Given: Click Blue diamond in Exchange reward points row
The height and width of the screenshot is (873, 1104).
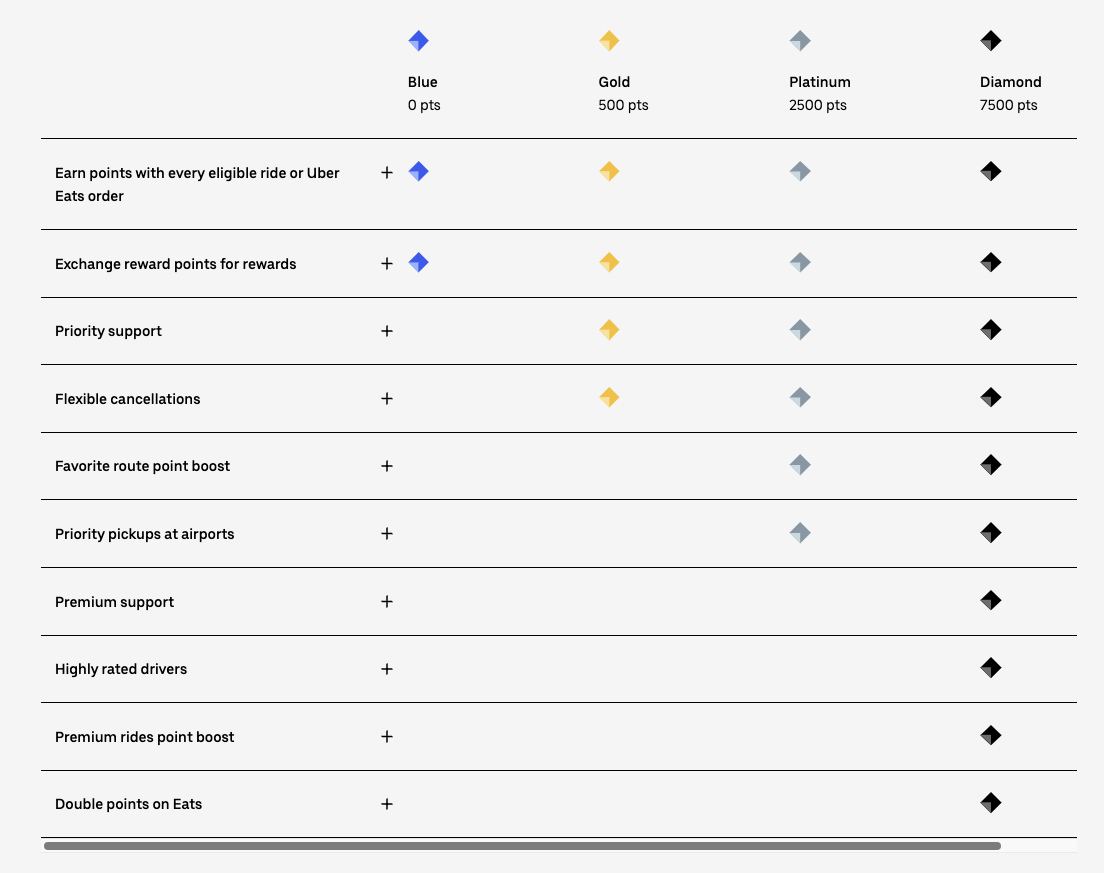Looking at the screenshot, I should pos(418,263).
